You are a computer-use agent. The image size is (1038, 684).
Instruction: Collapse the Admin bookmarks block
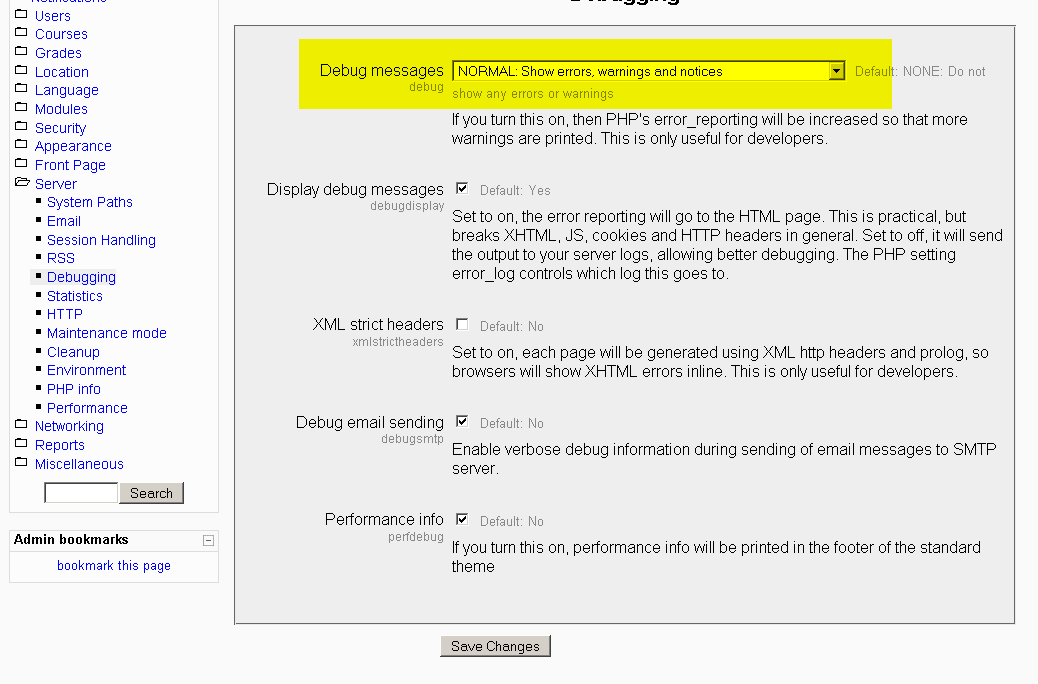click(208, 540)
